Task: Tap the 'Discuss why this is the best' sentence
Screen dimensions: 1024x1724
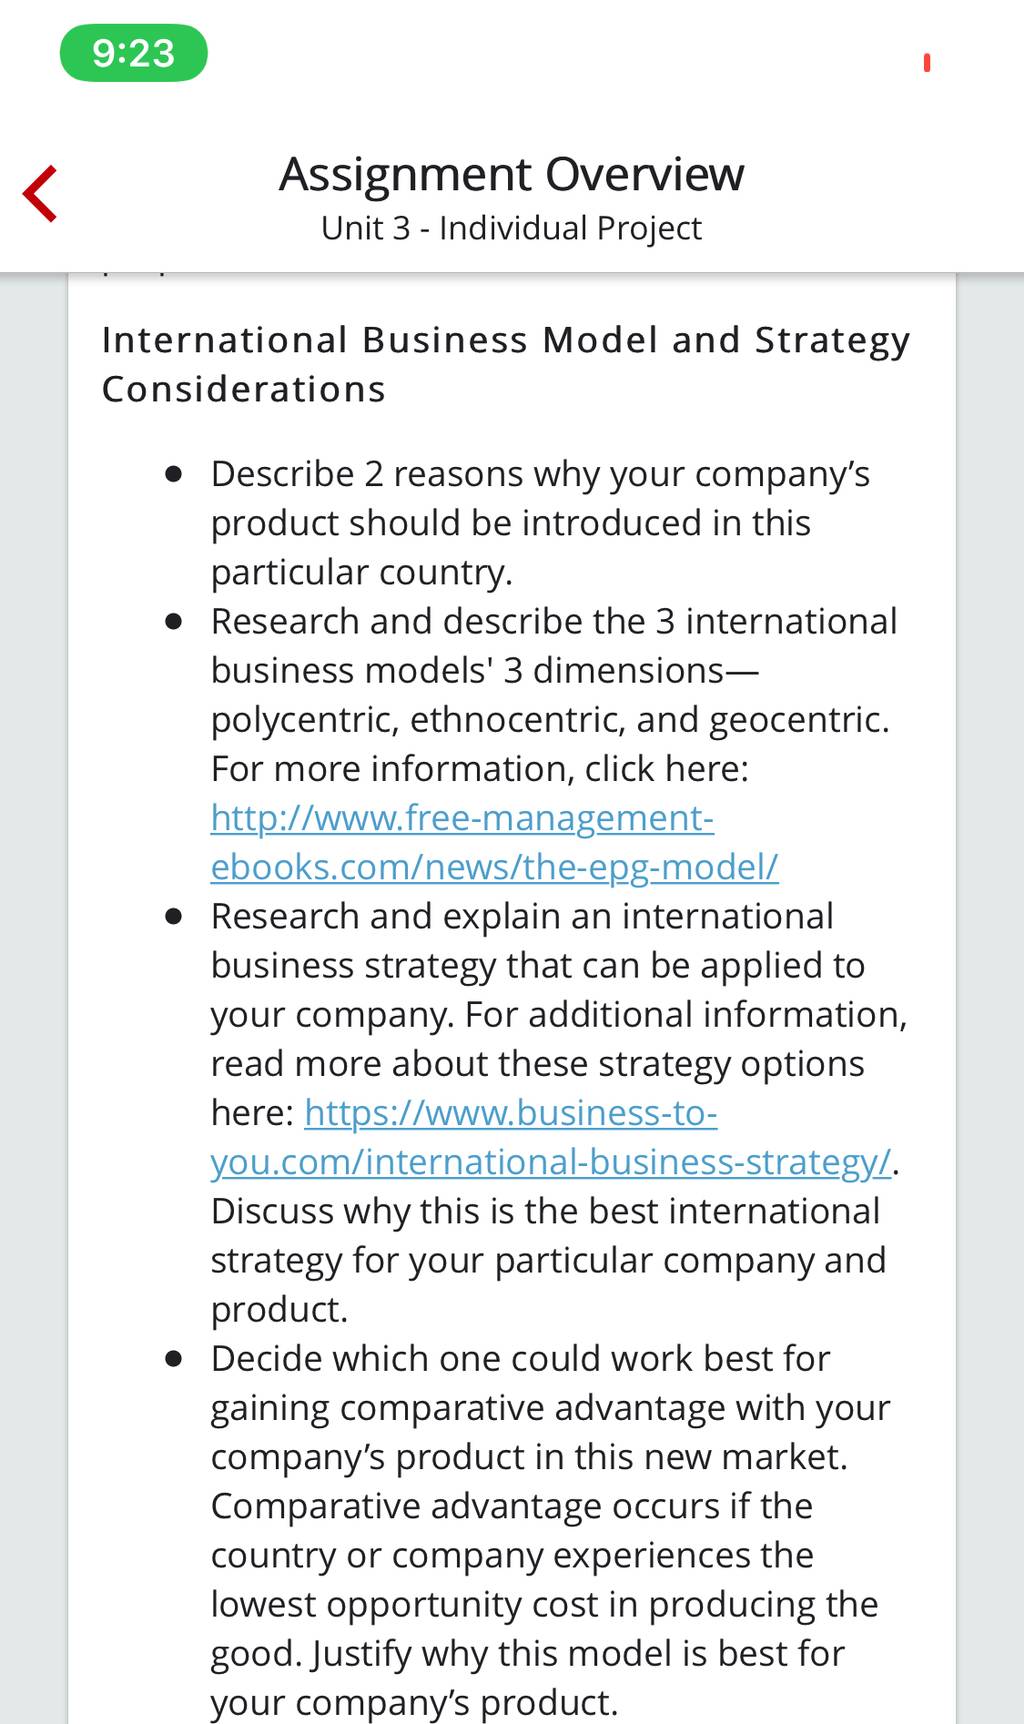Action: coord(548,1260)
